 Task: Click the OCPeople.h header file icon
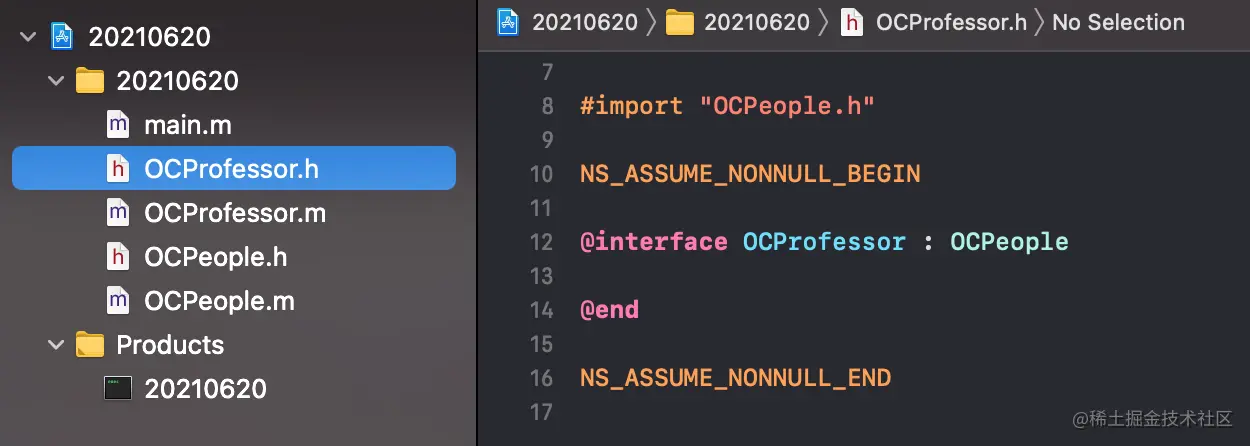(118, 257)
